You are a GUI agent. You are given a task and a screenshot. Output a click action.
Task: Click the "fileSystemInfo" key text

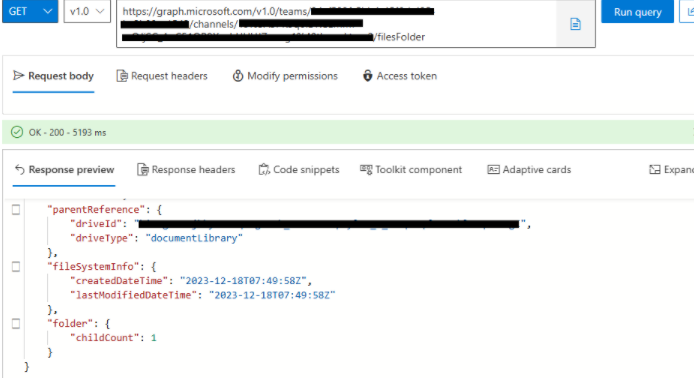(x=93, y=266)
